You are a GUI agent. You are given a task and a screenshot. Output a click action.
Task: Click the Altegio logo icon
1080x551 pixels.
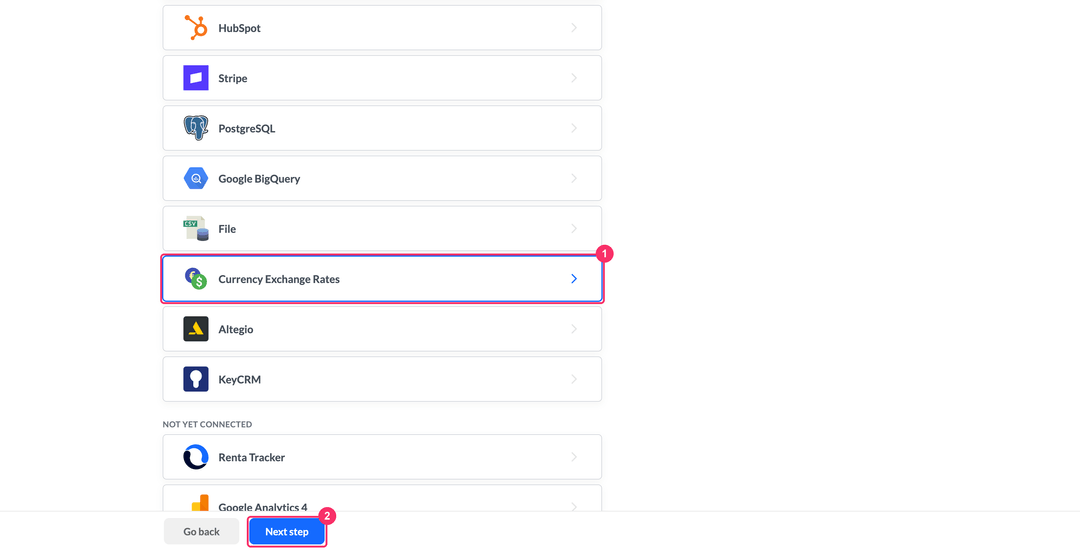(x=196, y=329)
